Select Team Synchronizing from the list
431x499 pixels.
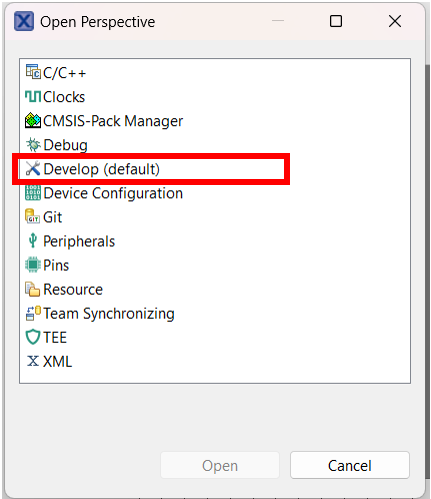100,313
